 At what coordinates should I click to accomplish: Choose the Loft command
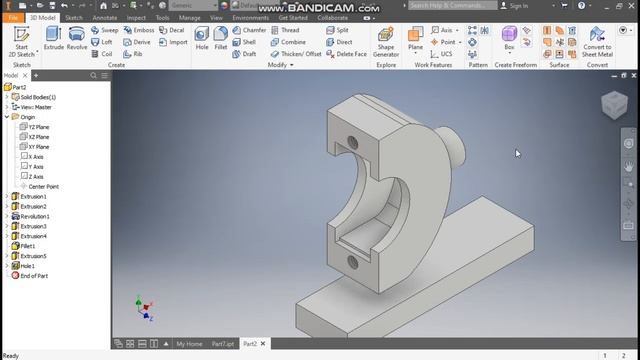point(102,42)
